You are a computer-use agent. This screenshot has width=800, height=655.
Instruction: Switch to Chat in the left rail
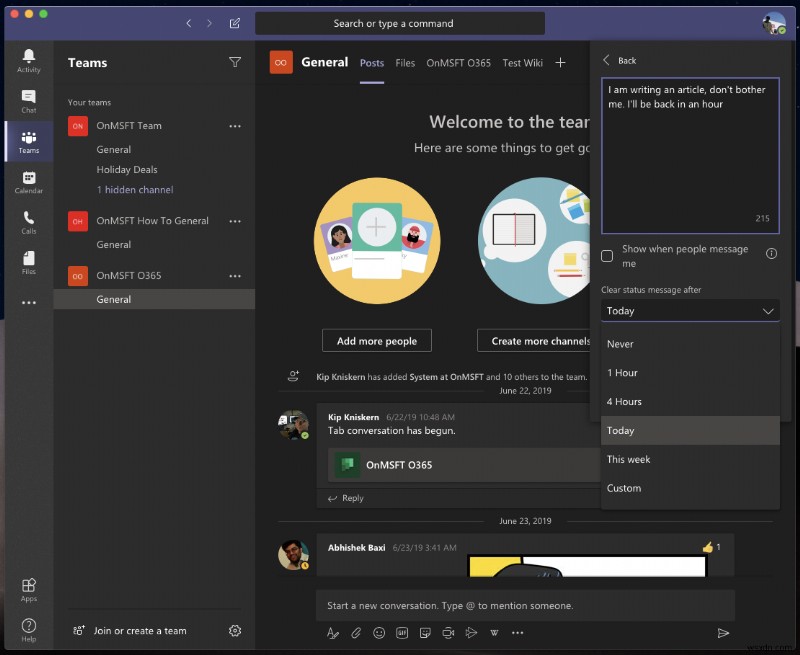point(29,97)
